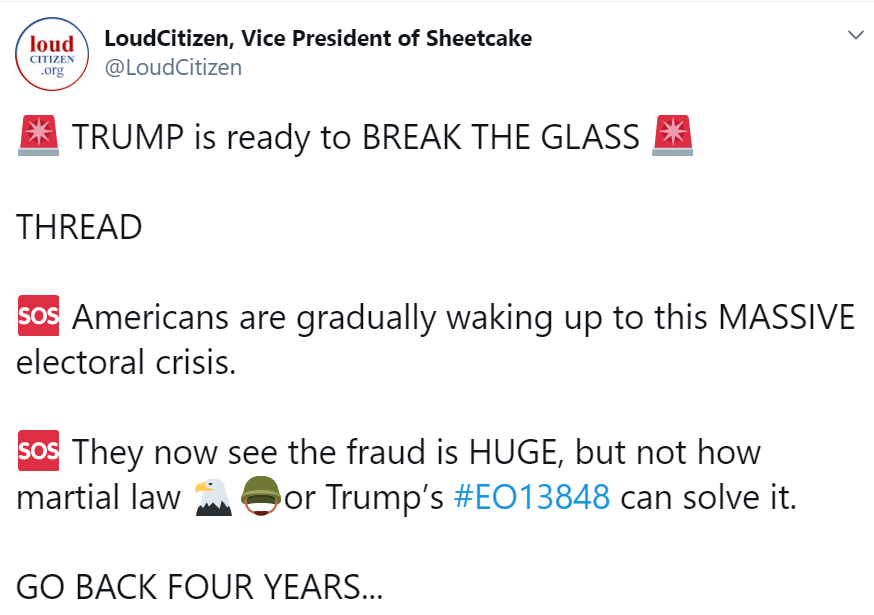Click the phrase can solve it

(708, 497)
